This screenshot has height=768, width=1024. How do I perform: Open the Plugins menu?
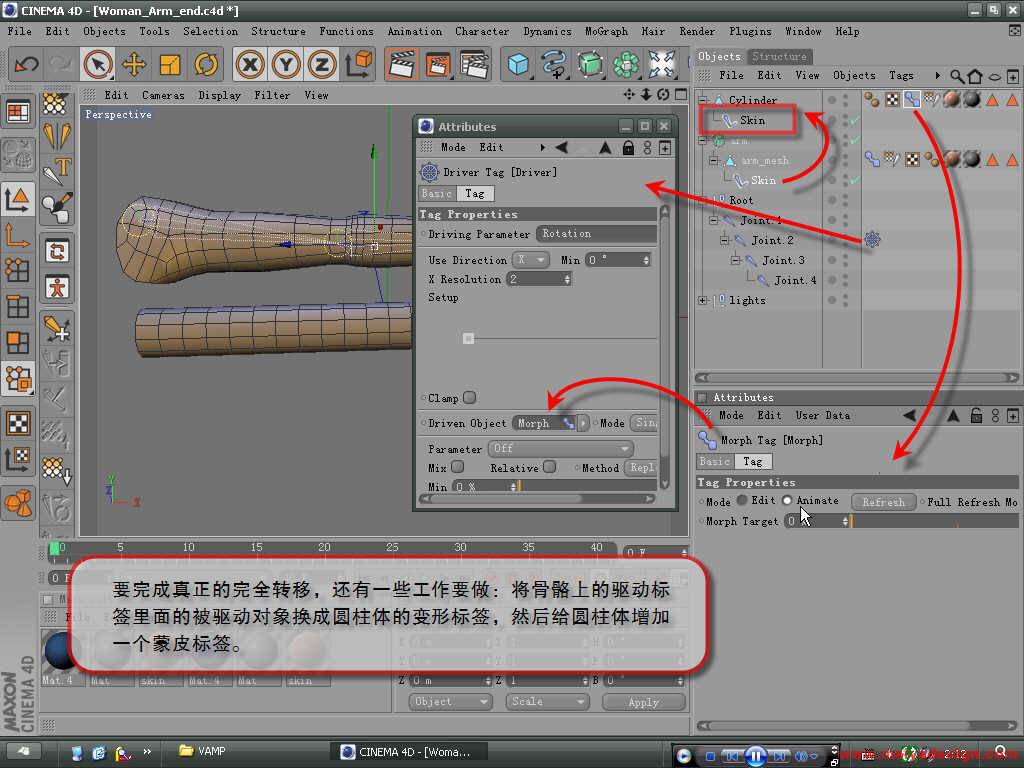point(750,31)
